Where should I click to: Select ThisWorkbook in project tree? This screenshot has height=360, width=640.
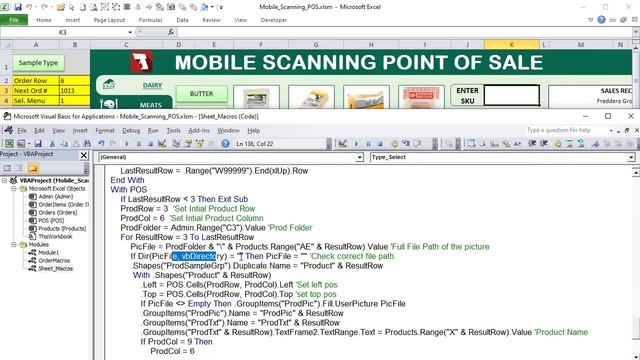click(x=55, y=236)
